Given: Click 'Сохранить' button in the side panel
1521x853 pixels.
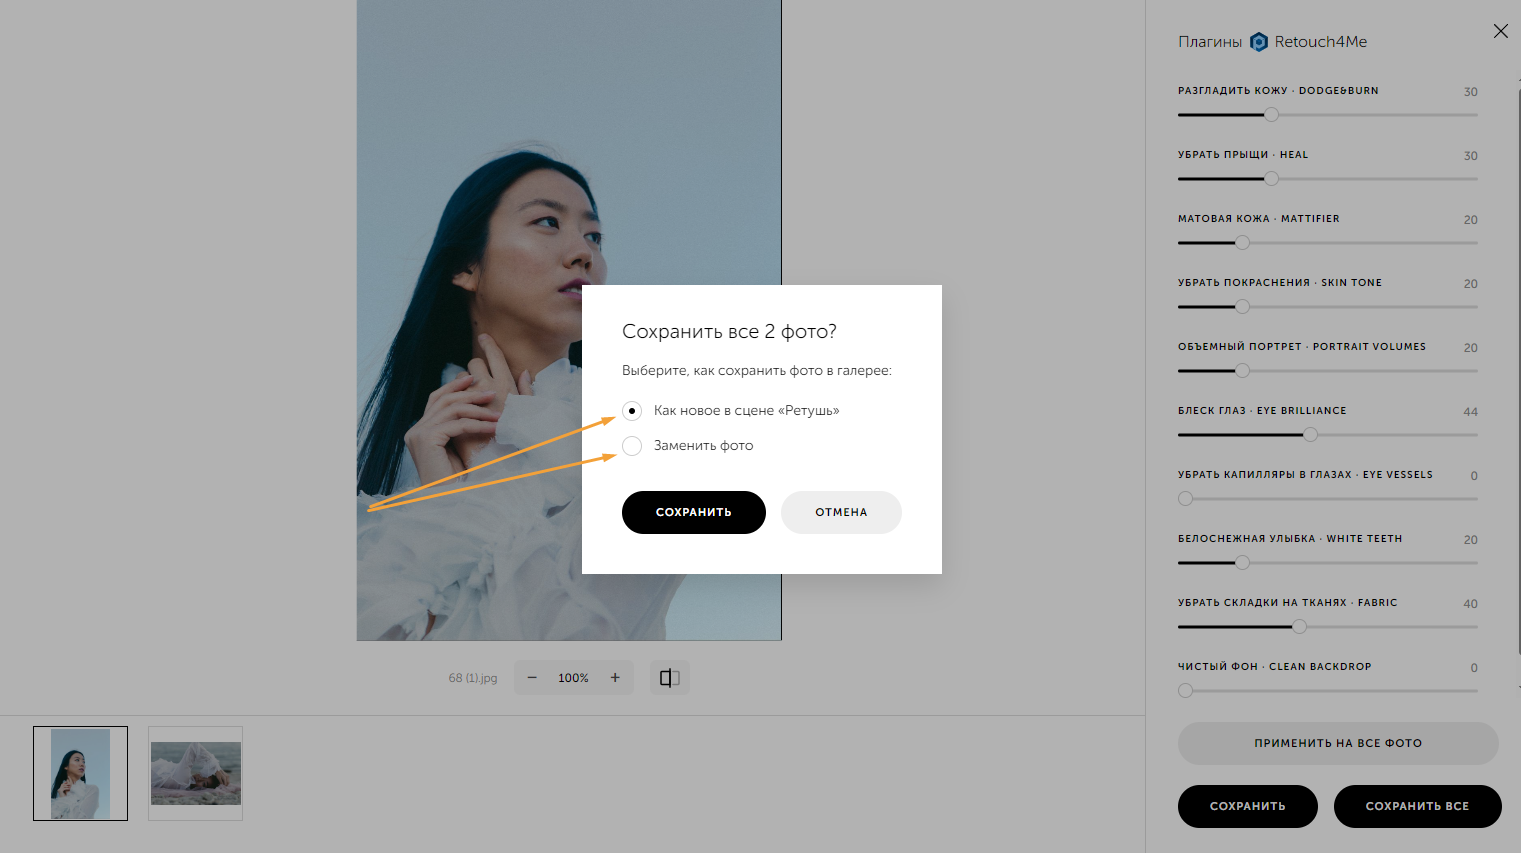Looking at the screenshot, I should [1247, 806].
